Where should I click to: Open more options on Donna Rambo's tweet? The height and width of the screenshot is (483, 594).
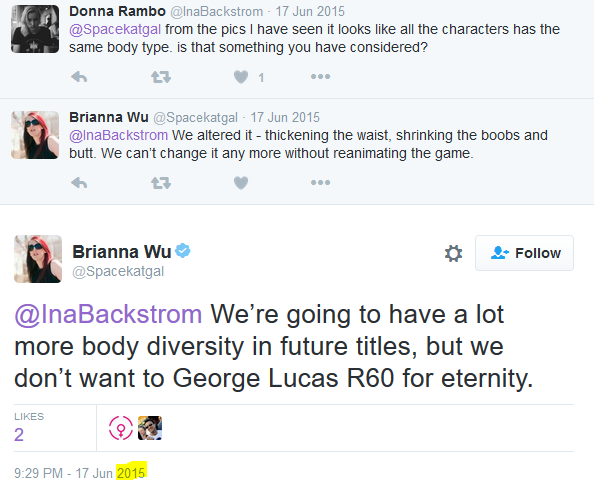tap(320, 77)
